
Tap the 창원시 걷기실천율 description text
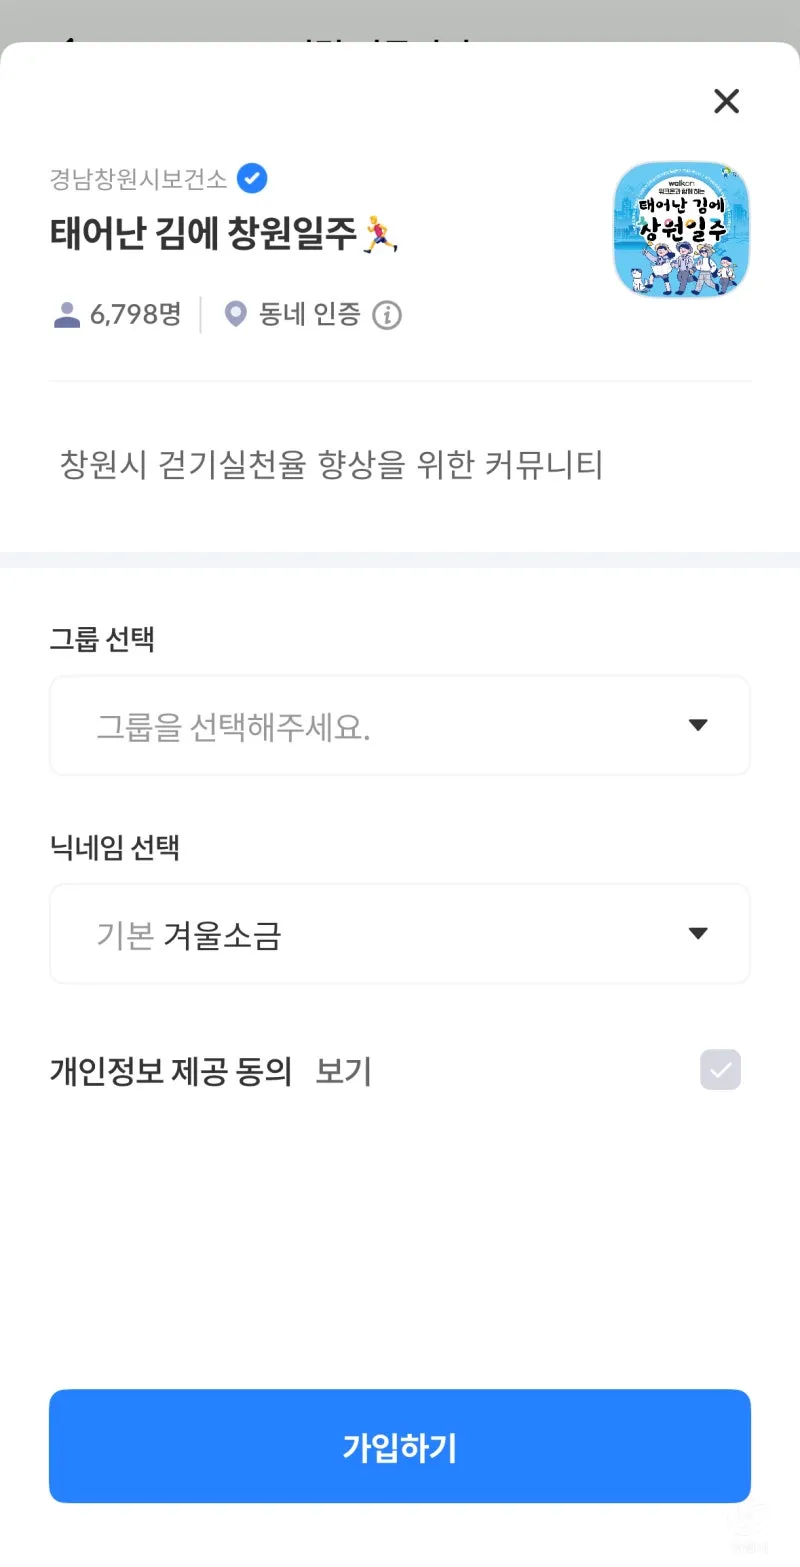pyautogui.click(x=331, y=466)
